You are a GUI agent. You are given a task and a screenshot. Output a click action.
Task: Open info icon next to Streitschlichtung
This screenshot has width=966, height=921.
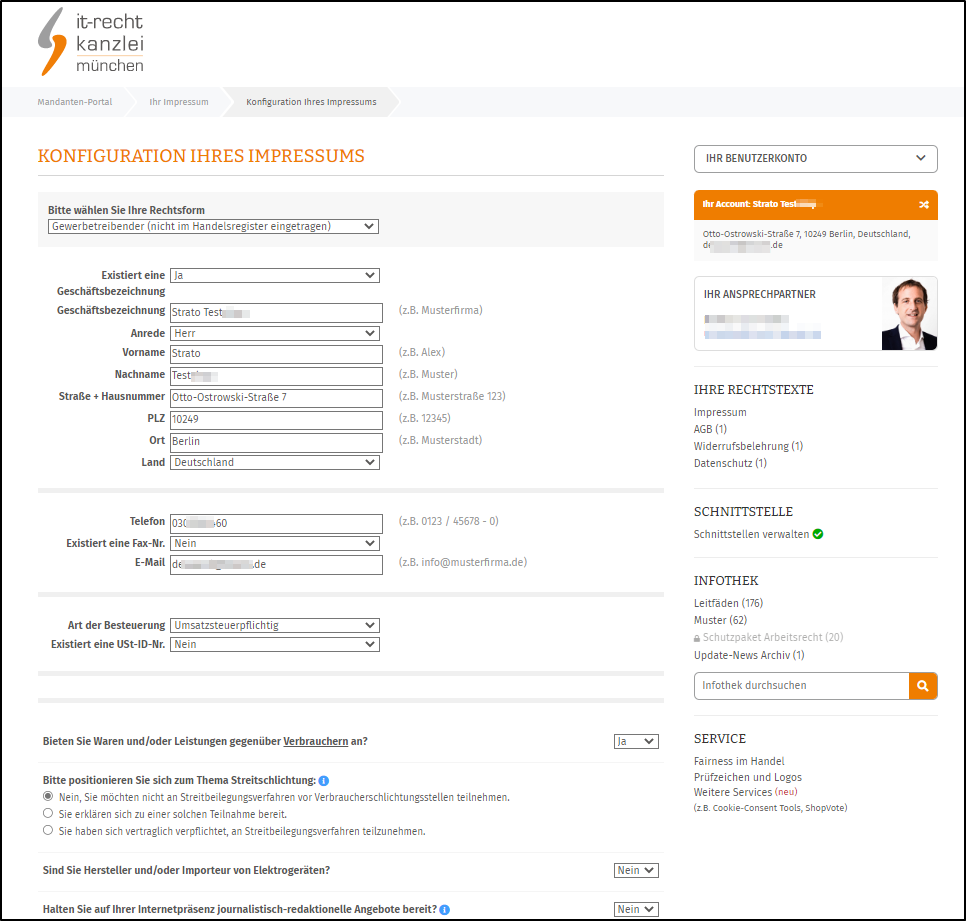(324, 780)
